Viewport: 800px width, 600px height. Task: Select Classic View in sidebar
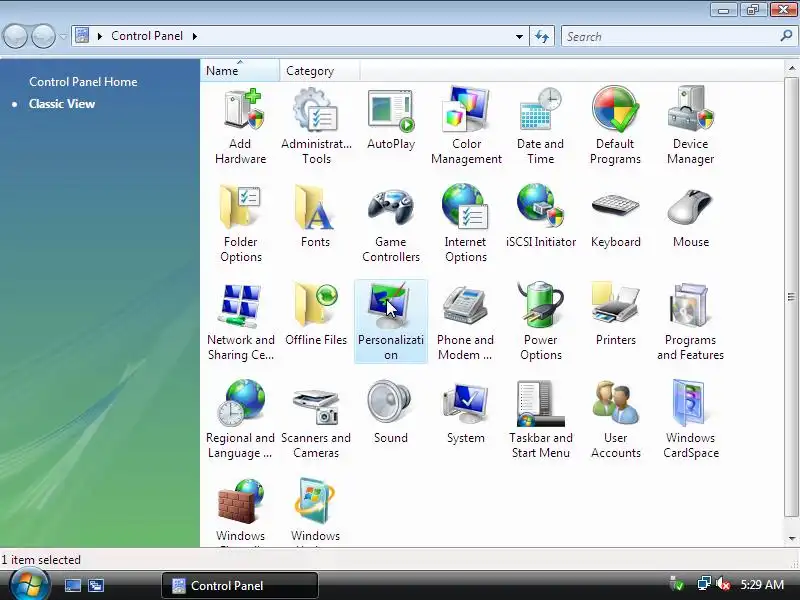click(62, 104)
